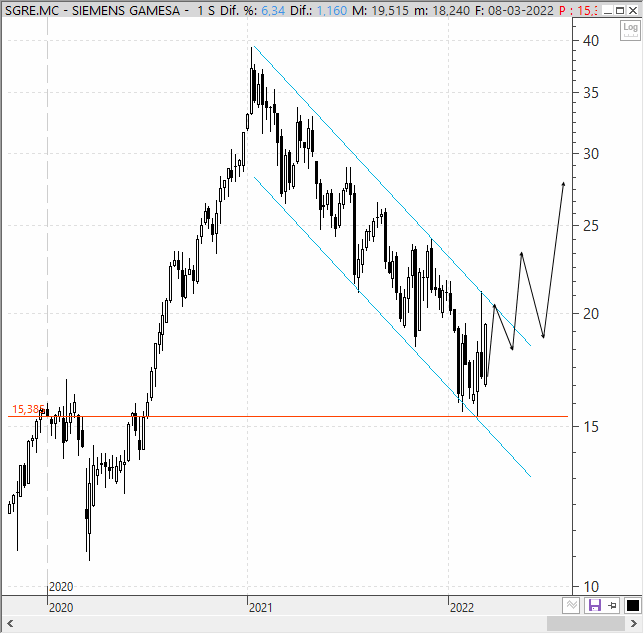Open the black background color swatch
The image size is (644, 634).
tap(632, 605)
